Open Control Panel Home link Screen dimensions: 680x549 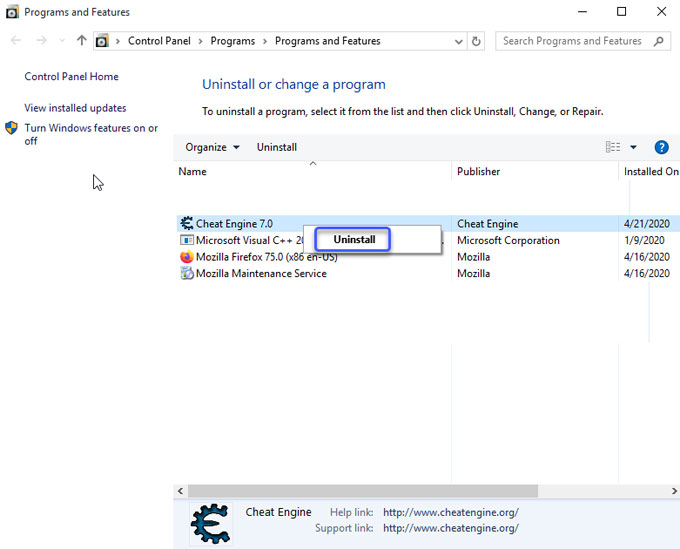(x=71, y=77)
